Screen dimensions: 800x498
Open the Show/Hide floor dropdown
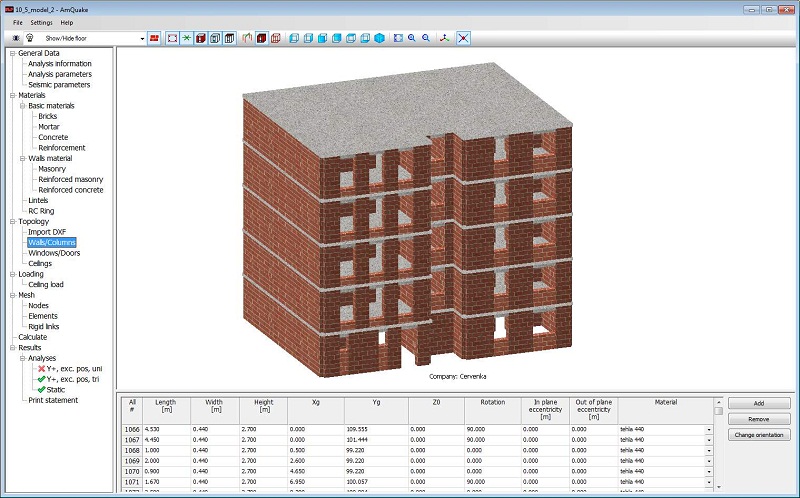[x=142, y=38]
